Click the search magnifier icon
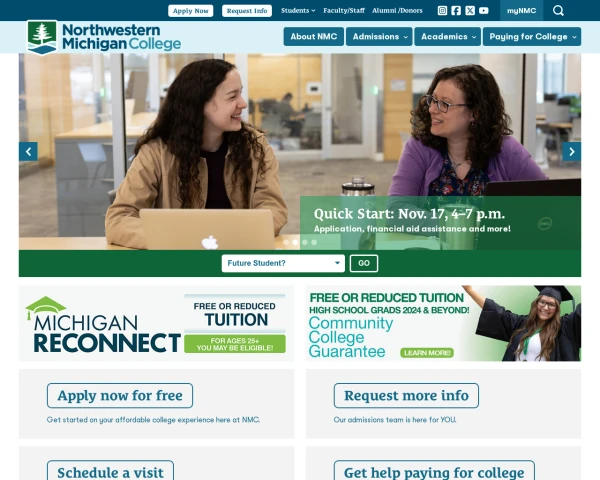This screenshot has height=480, width=600. point(558,11)
